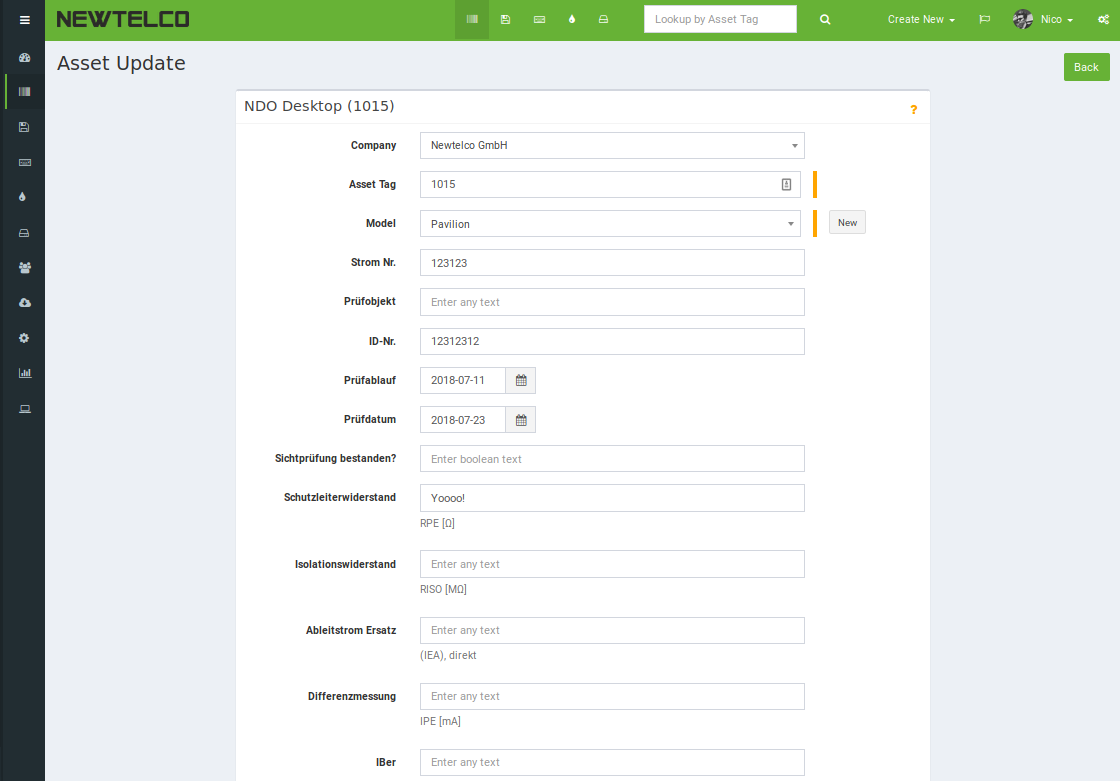Click the orange help question mark
This screenshot has height=781, width=1120.
click(x=914, y=109)
